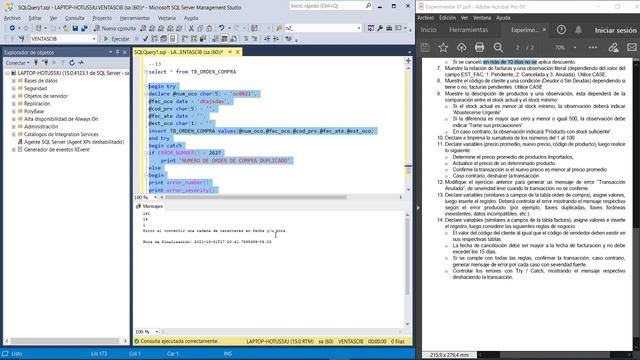The width and height of the screenshot is (640, 360).
Task: Expand the Objetos de servidor node
Action: (14, 96)
